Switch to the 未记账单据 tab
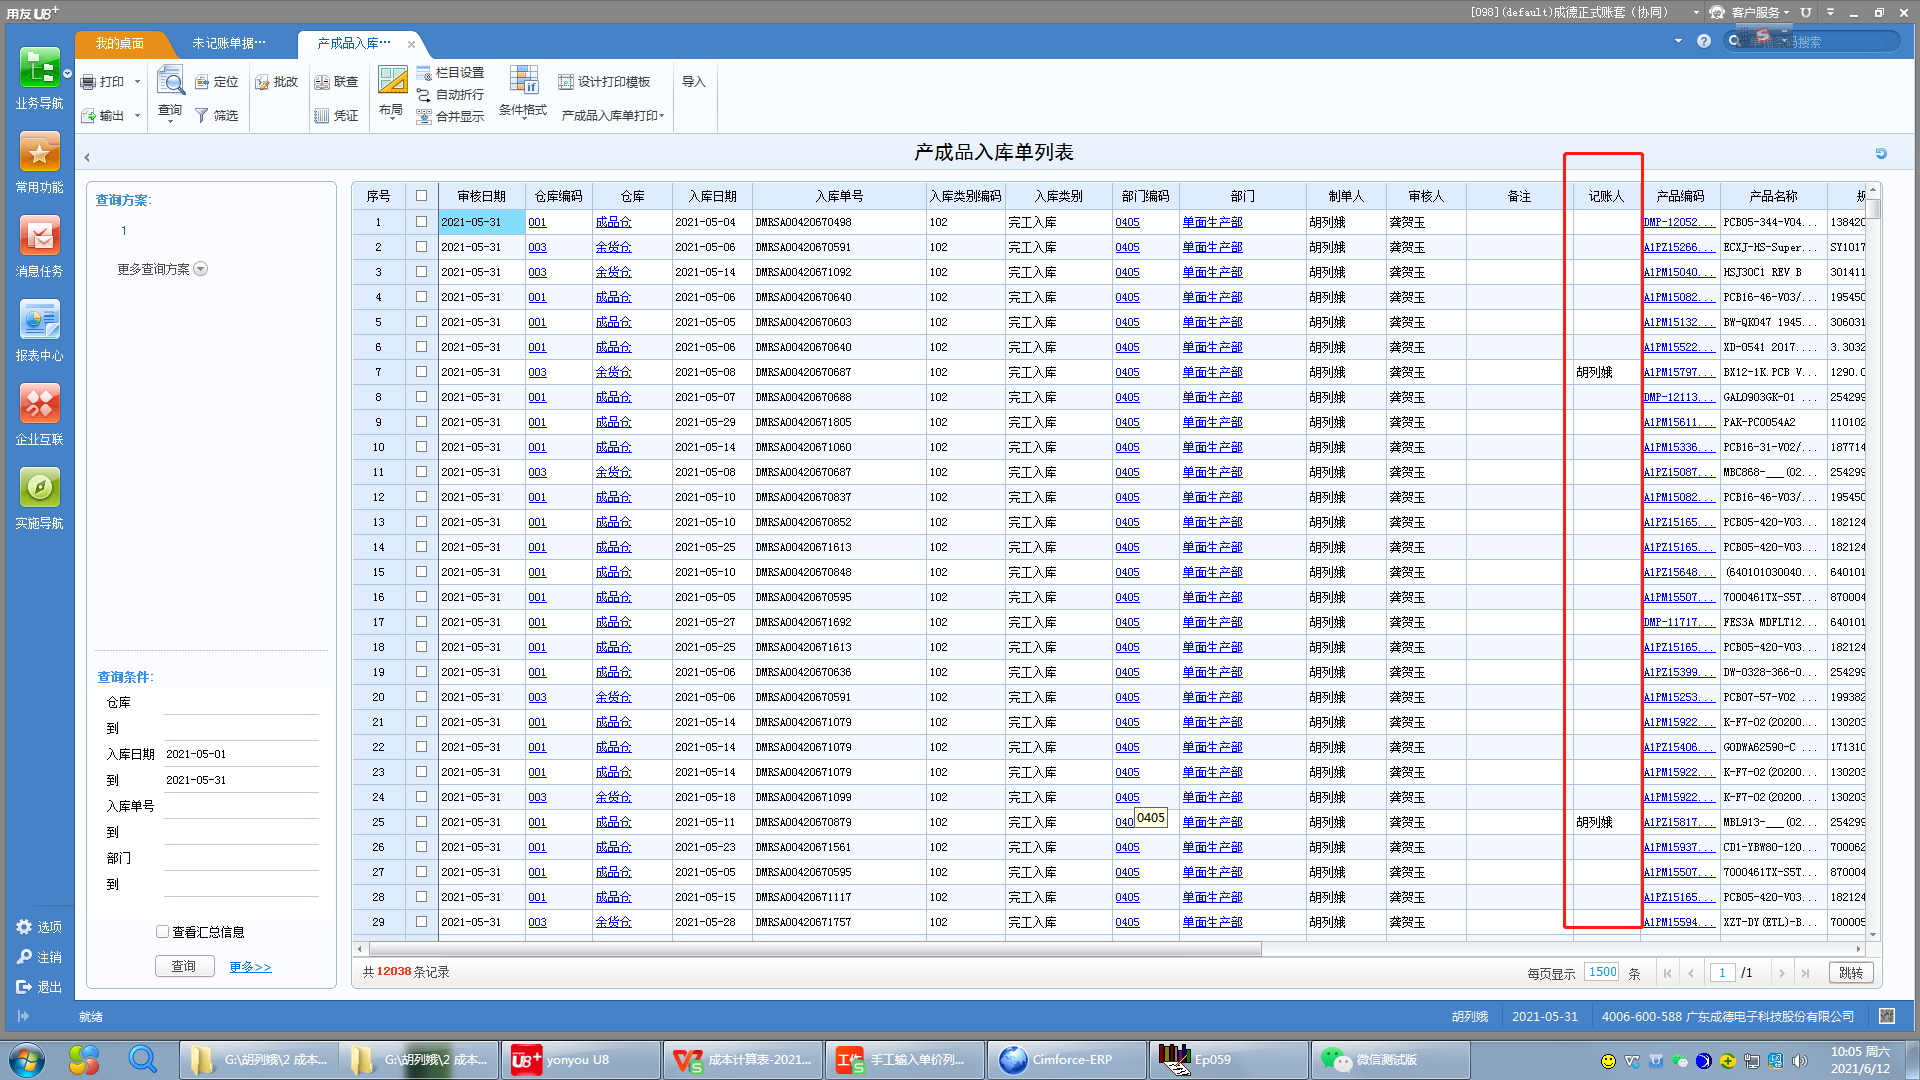Viewport: 1920px width, 1080px height. click(229, 43)
